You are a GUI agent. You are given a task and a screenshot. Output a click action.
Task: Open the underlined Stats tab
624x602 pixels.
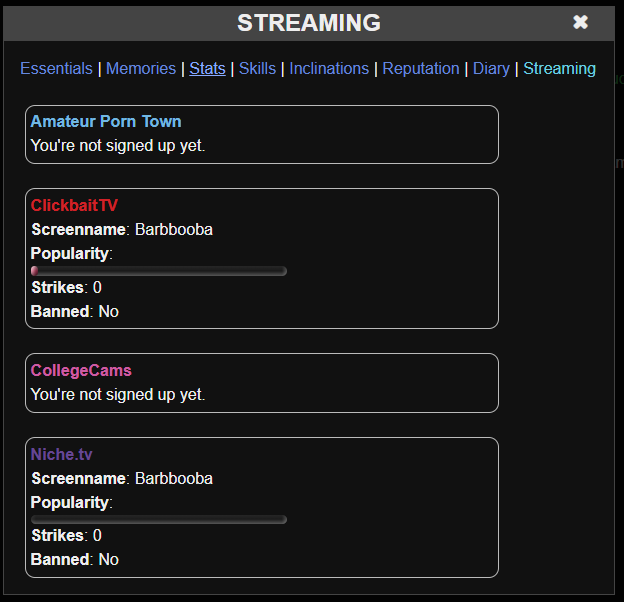click(x=207, y=68)
